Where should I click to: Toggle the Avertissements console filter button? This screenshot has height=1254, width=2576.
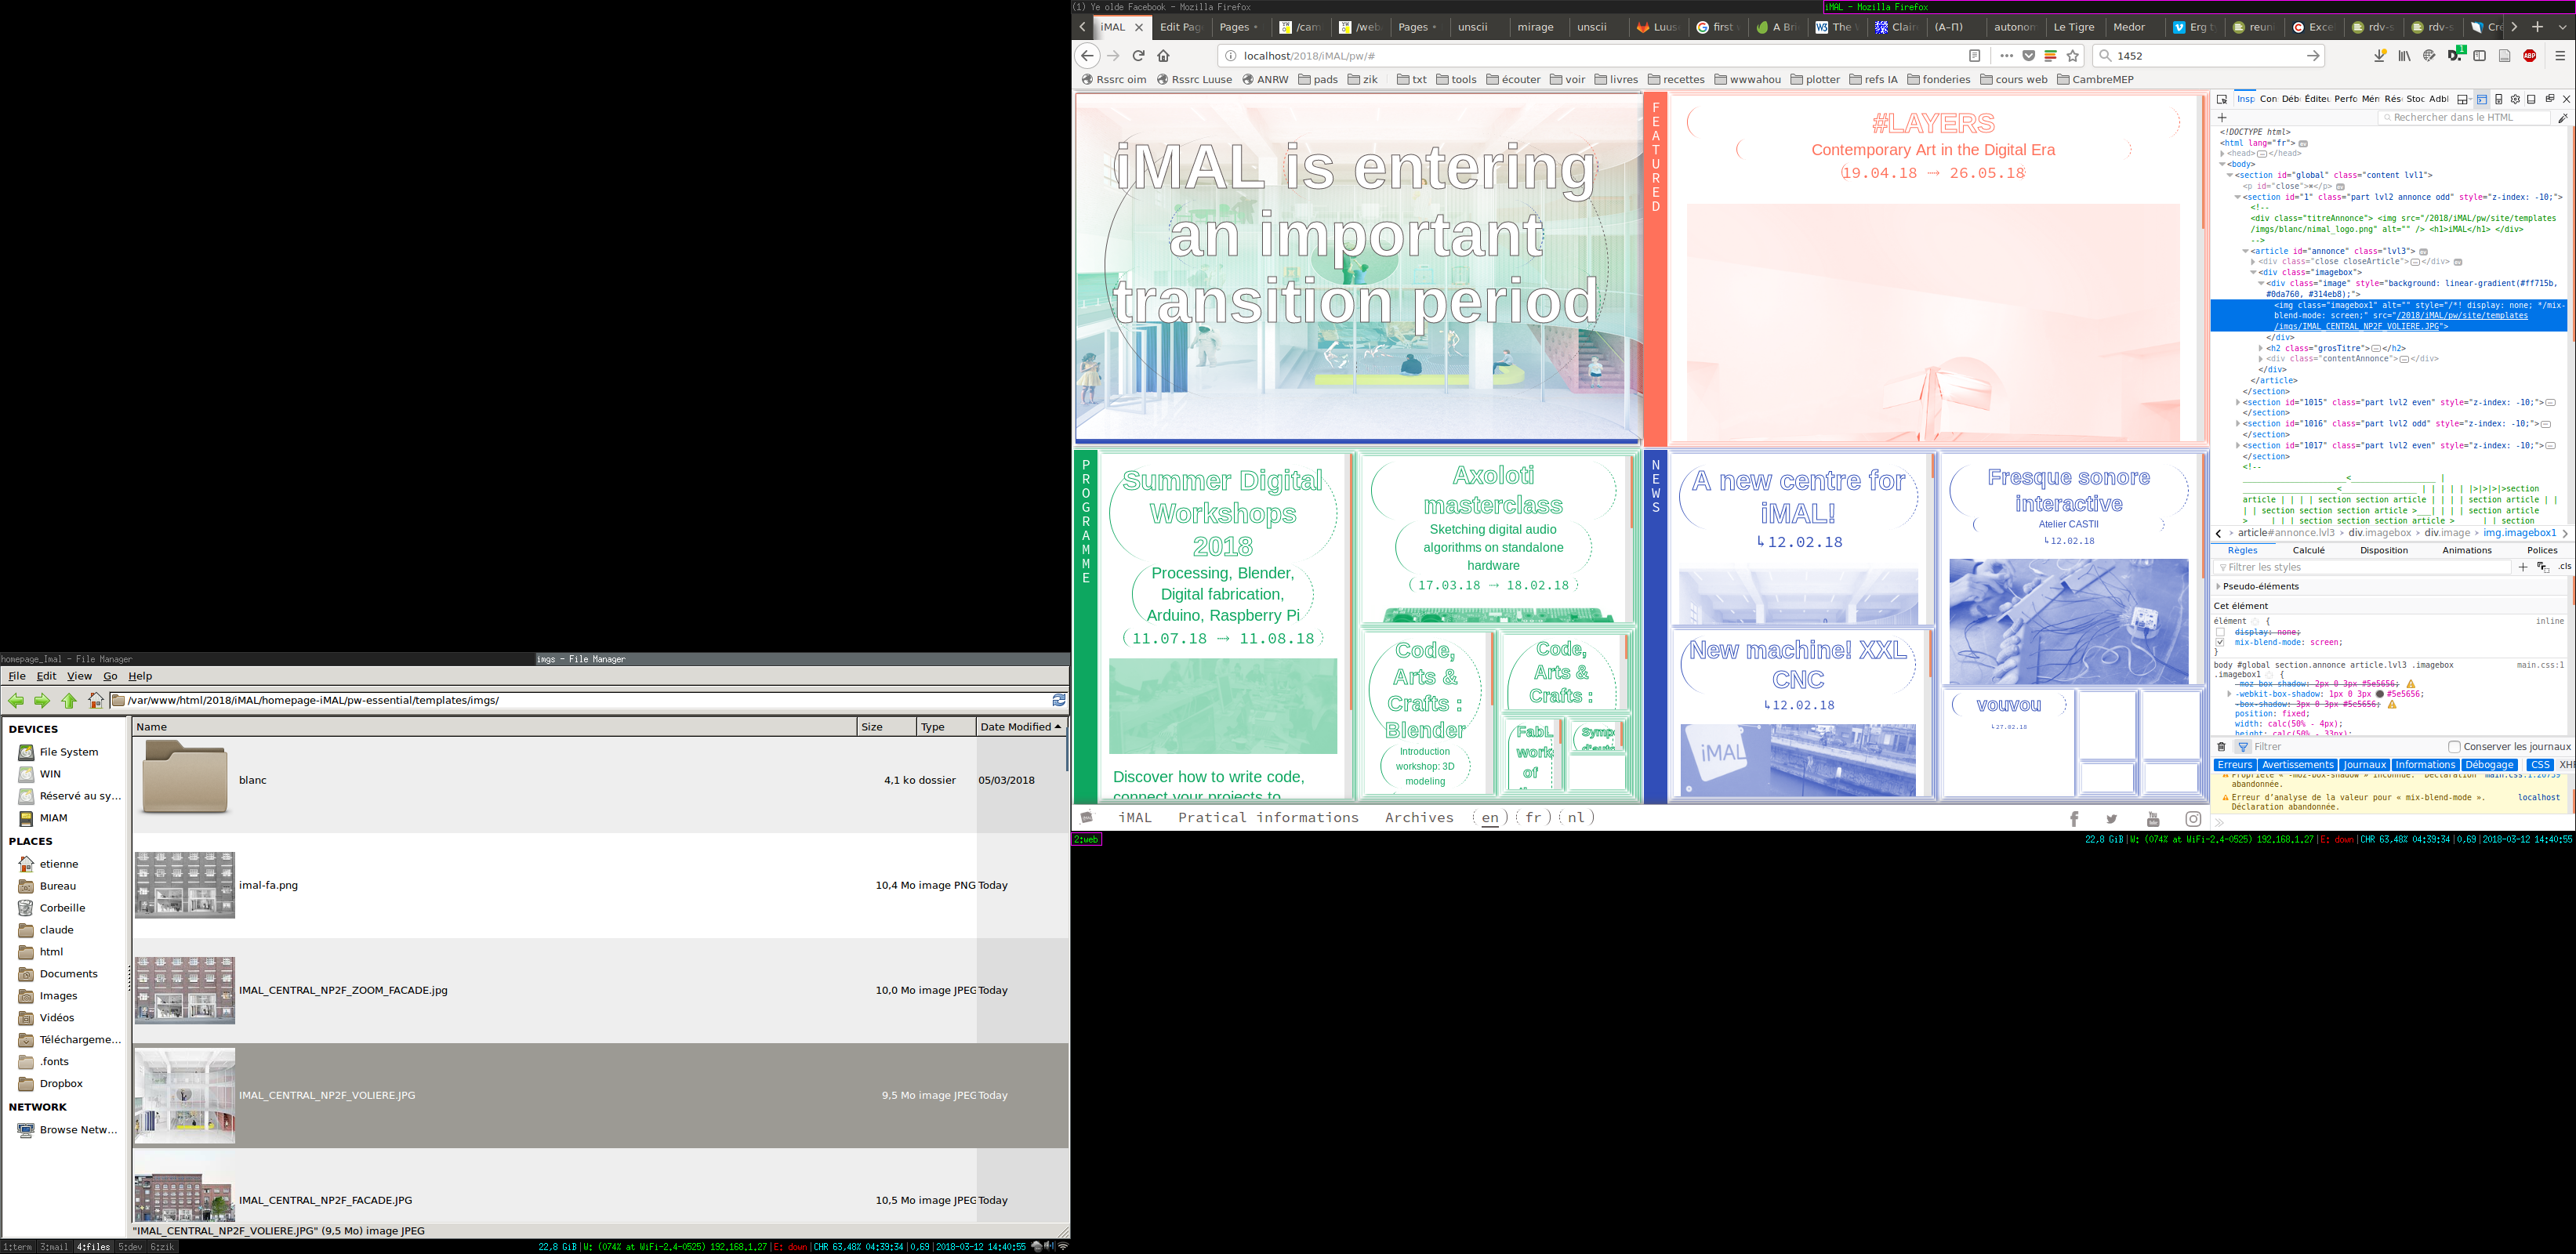pyautogui.click(x=2296, y=765)
